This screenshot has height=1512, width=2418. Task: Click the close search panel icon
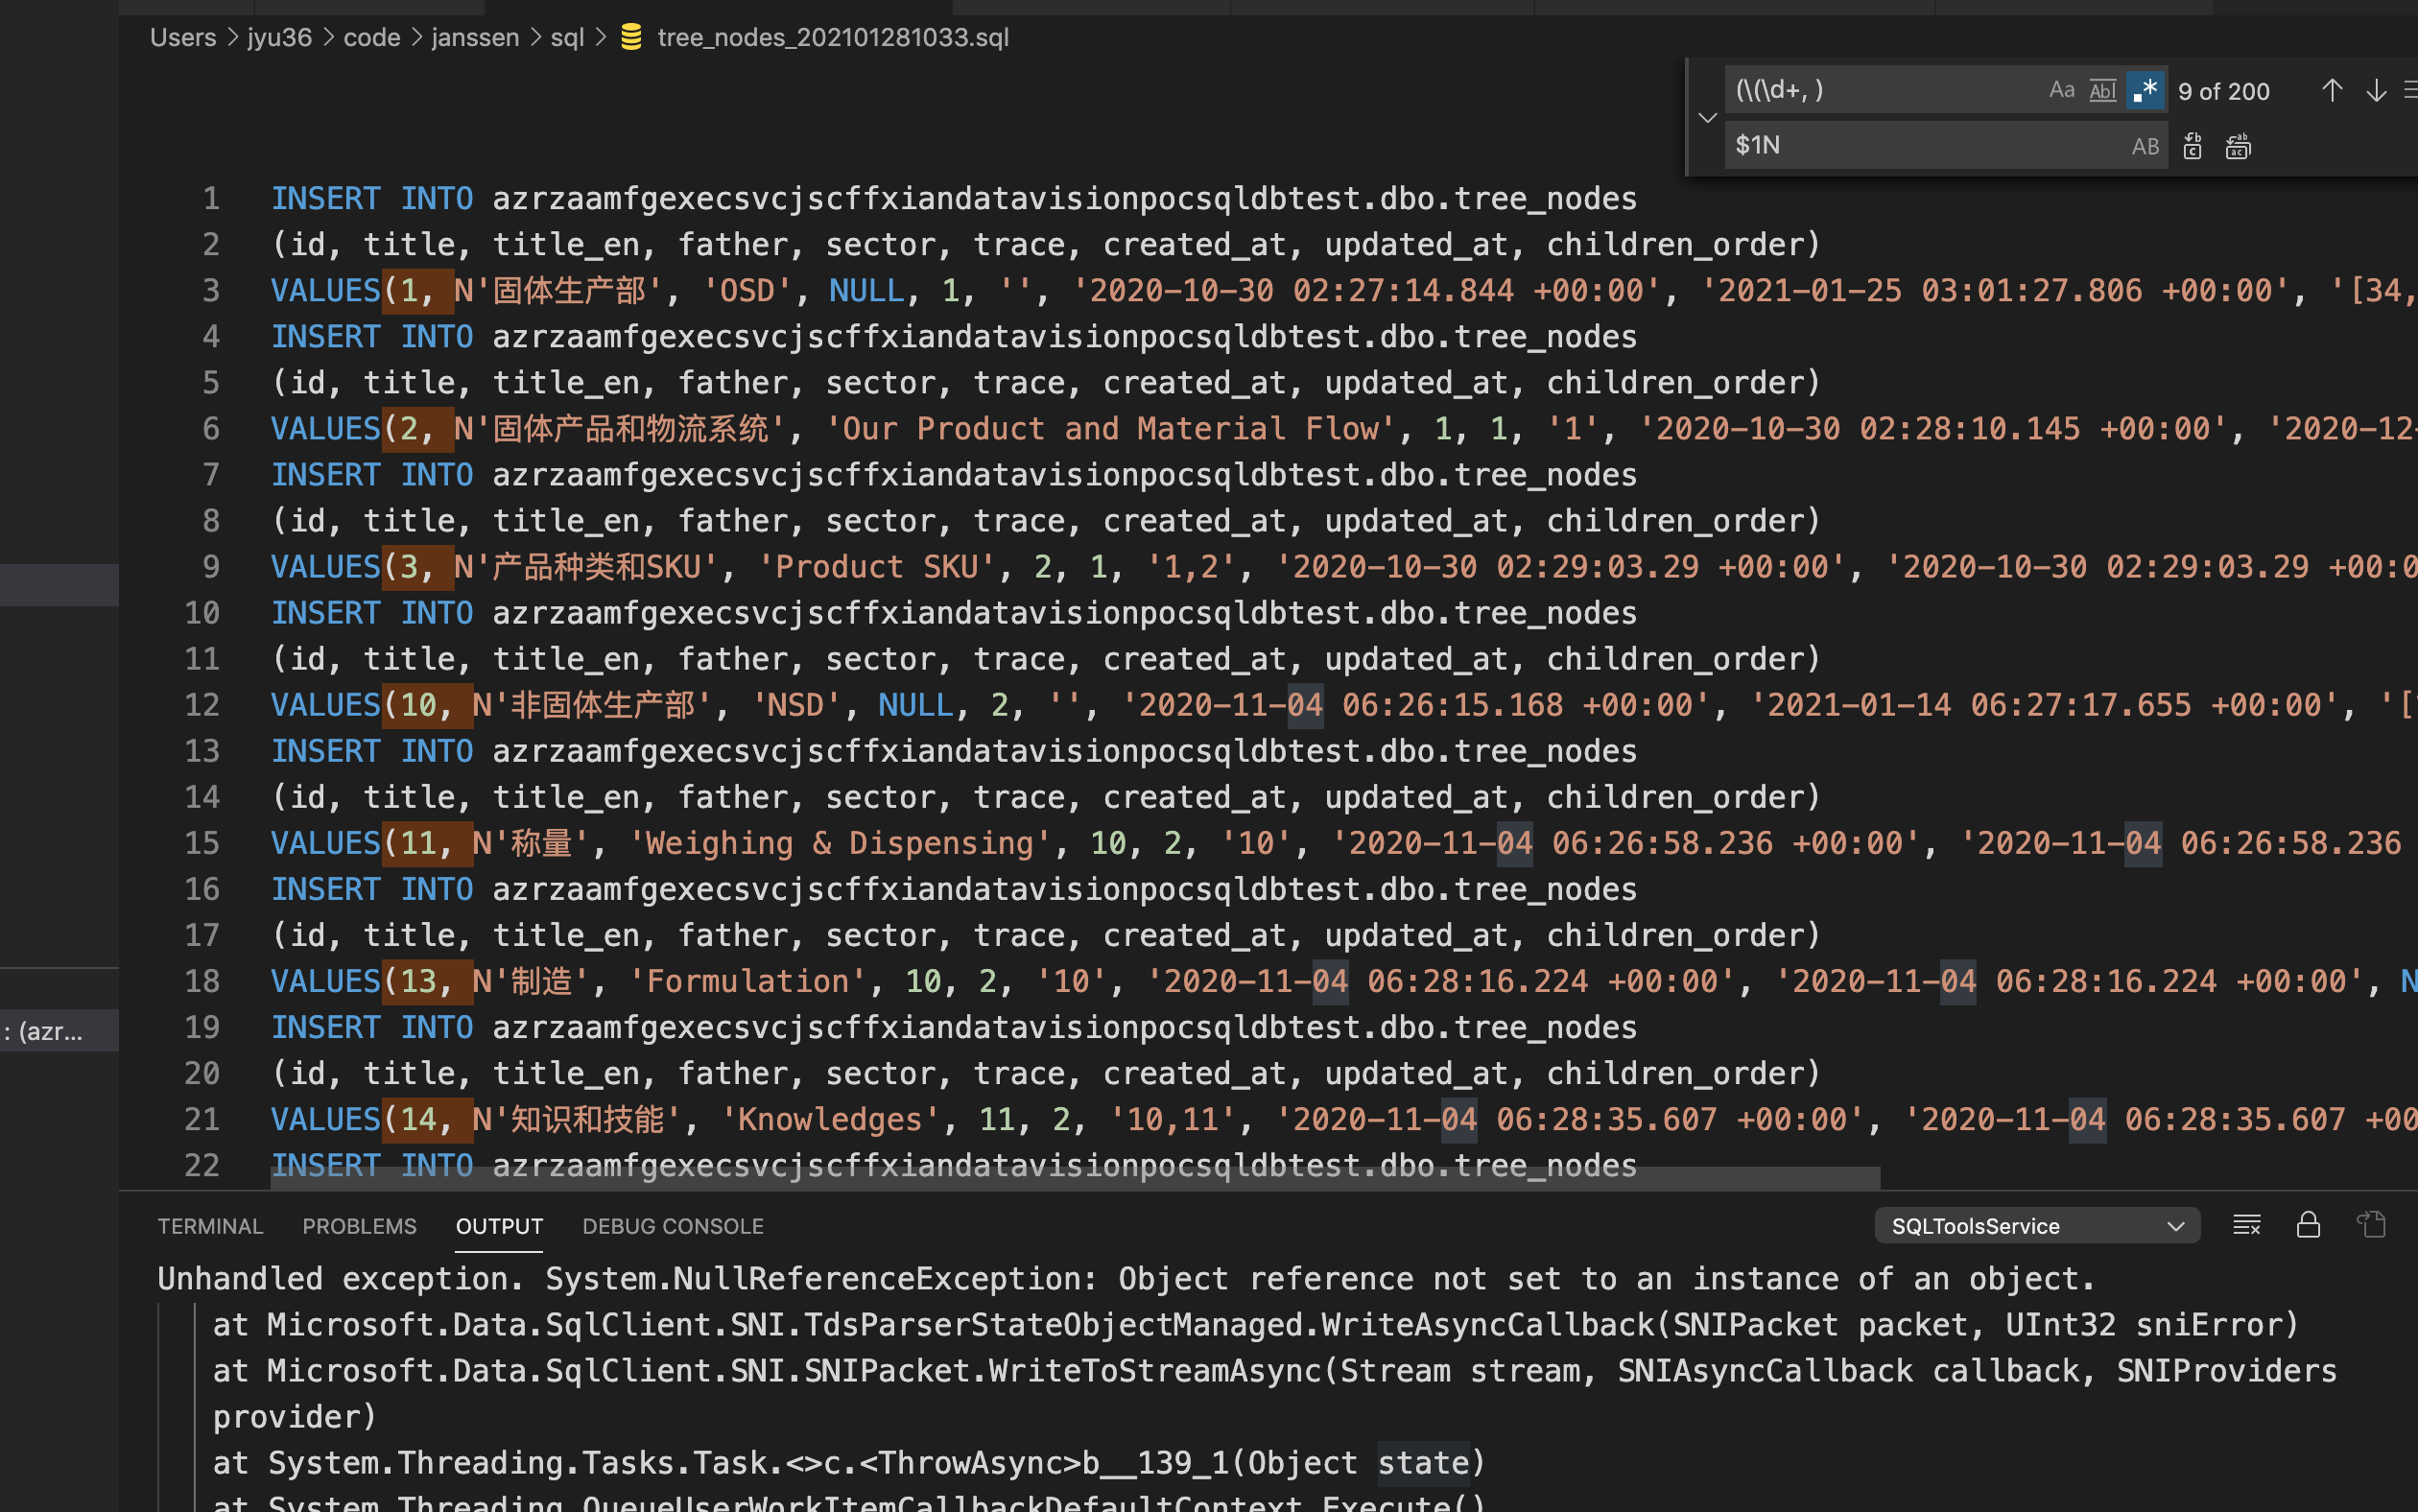tap(2411, 90)
